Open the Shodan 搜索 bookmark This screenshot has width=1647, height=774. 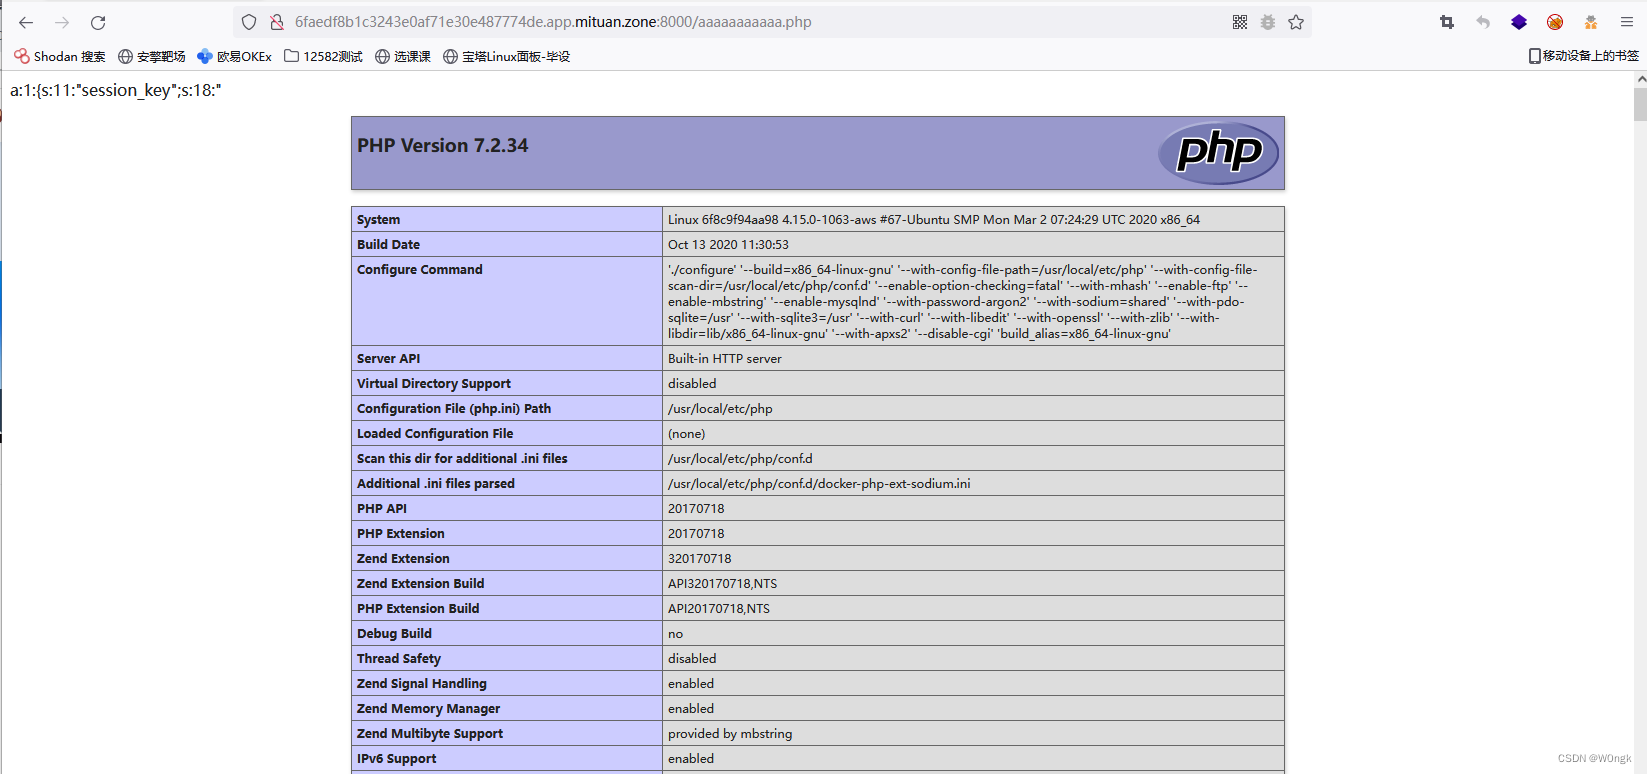pos(60,56)
